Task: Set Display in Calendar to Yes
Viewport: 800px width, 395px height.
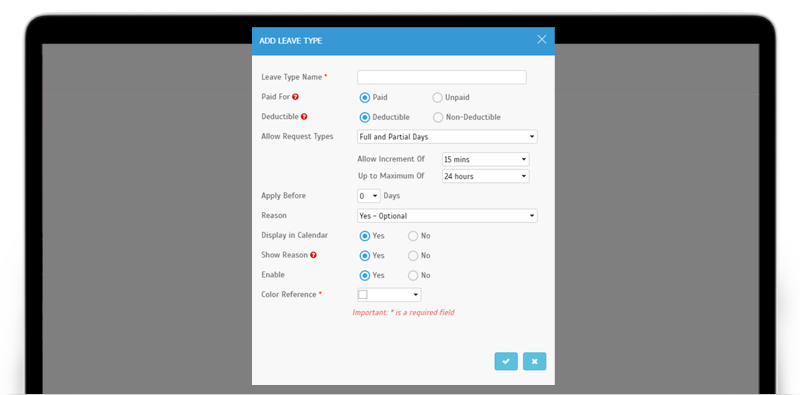Action: tap(365, 236)
